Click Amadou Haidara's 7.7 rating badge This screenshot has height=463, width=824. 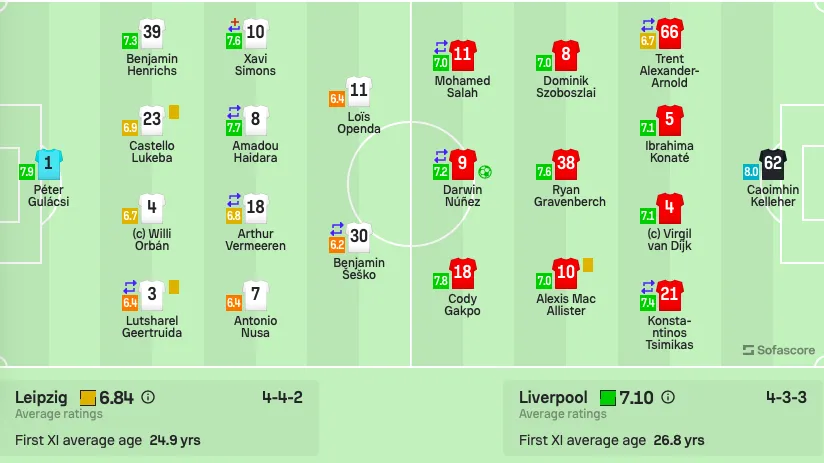234,128
